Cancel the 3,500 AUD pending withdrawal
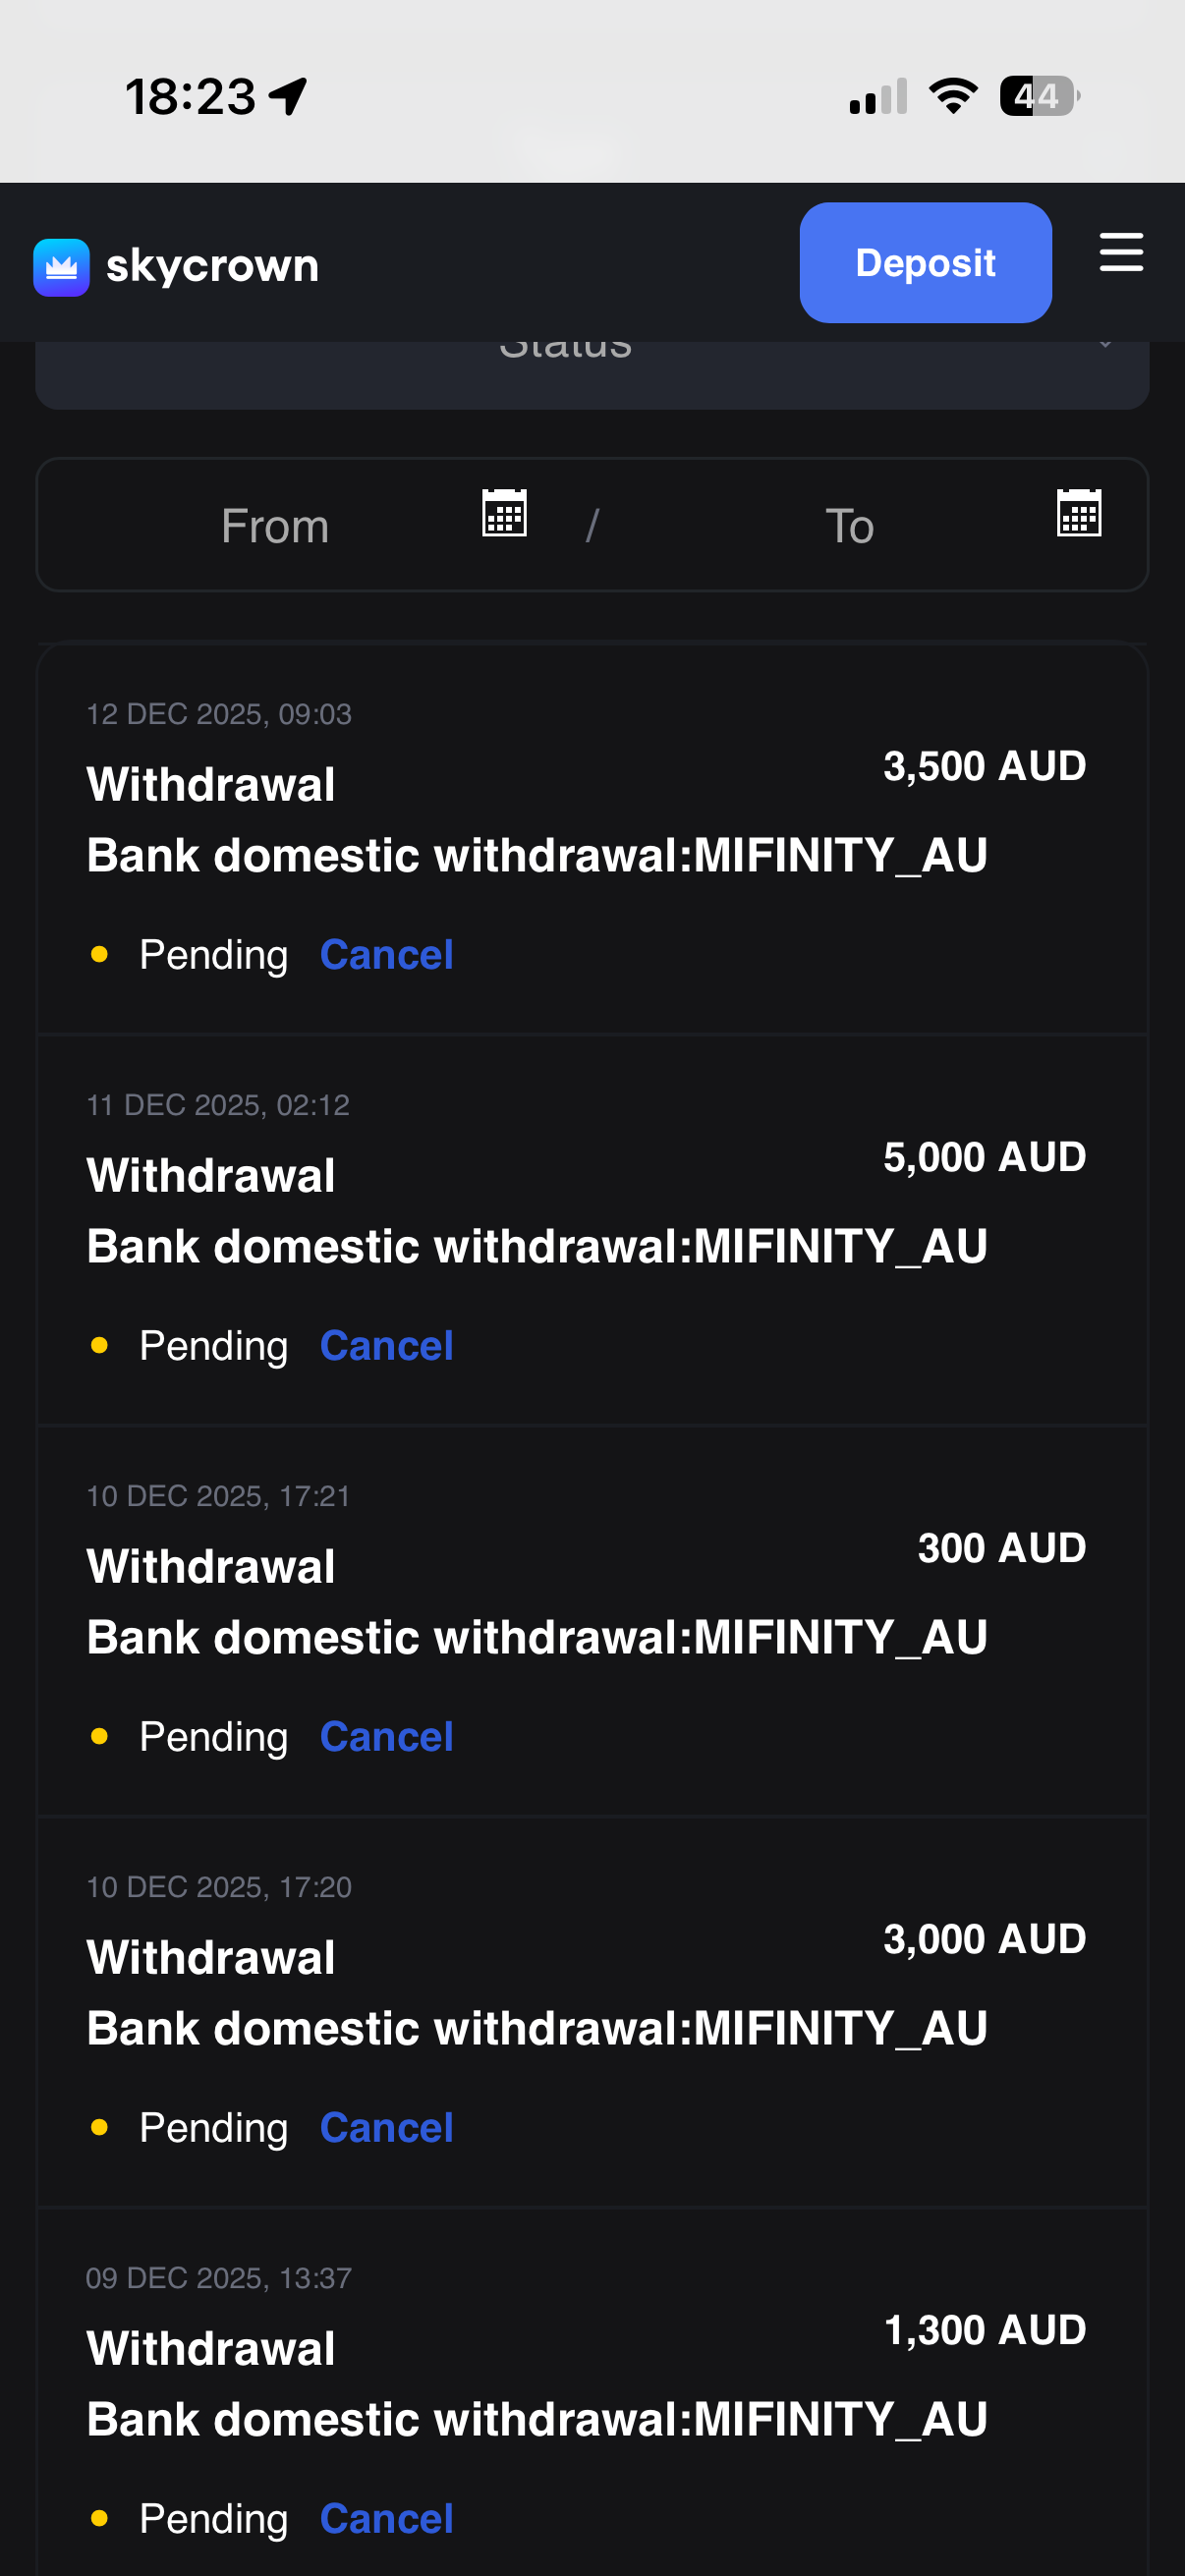The width and height of the screenshot is (1185, 2576). pos(386,955)
